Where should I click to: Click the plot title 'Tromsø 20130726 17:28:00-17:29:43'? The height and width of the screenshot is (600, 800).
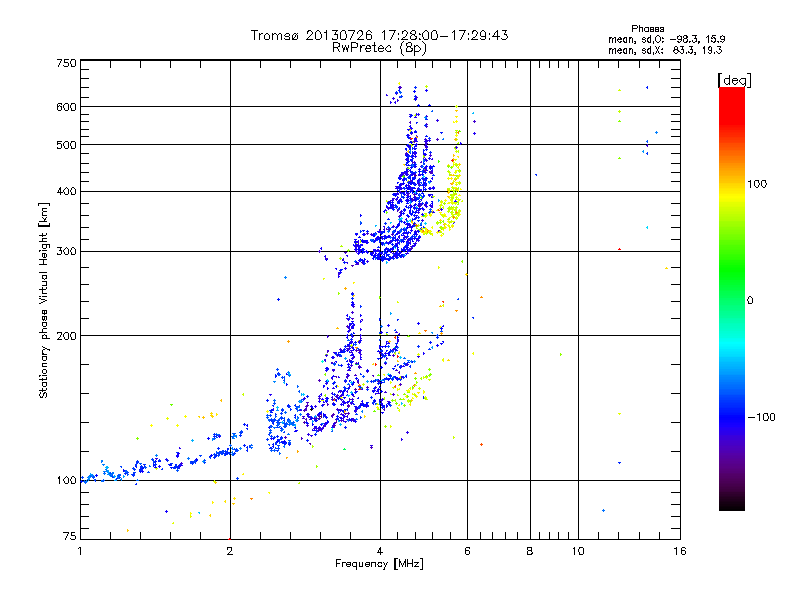[379, 35]
